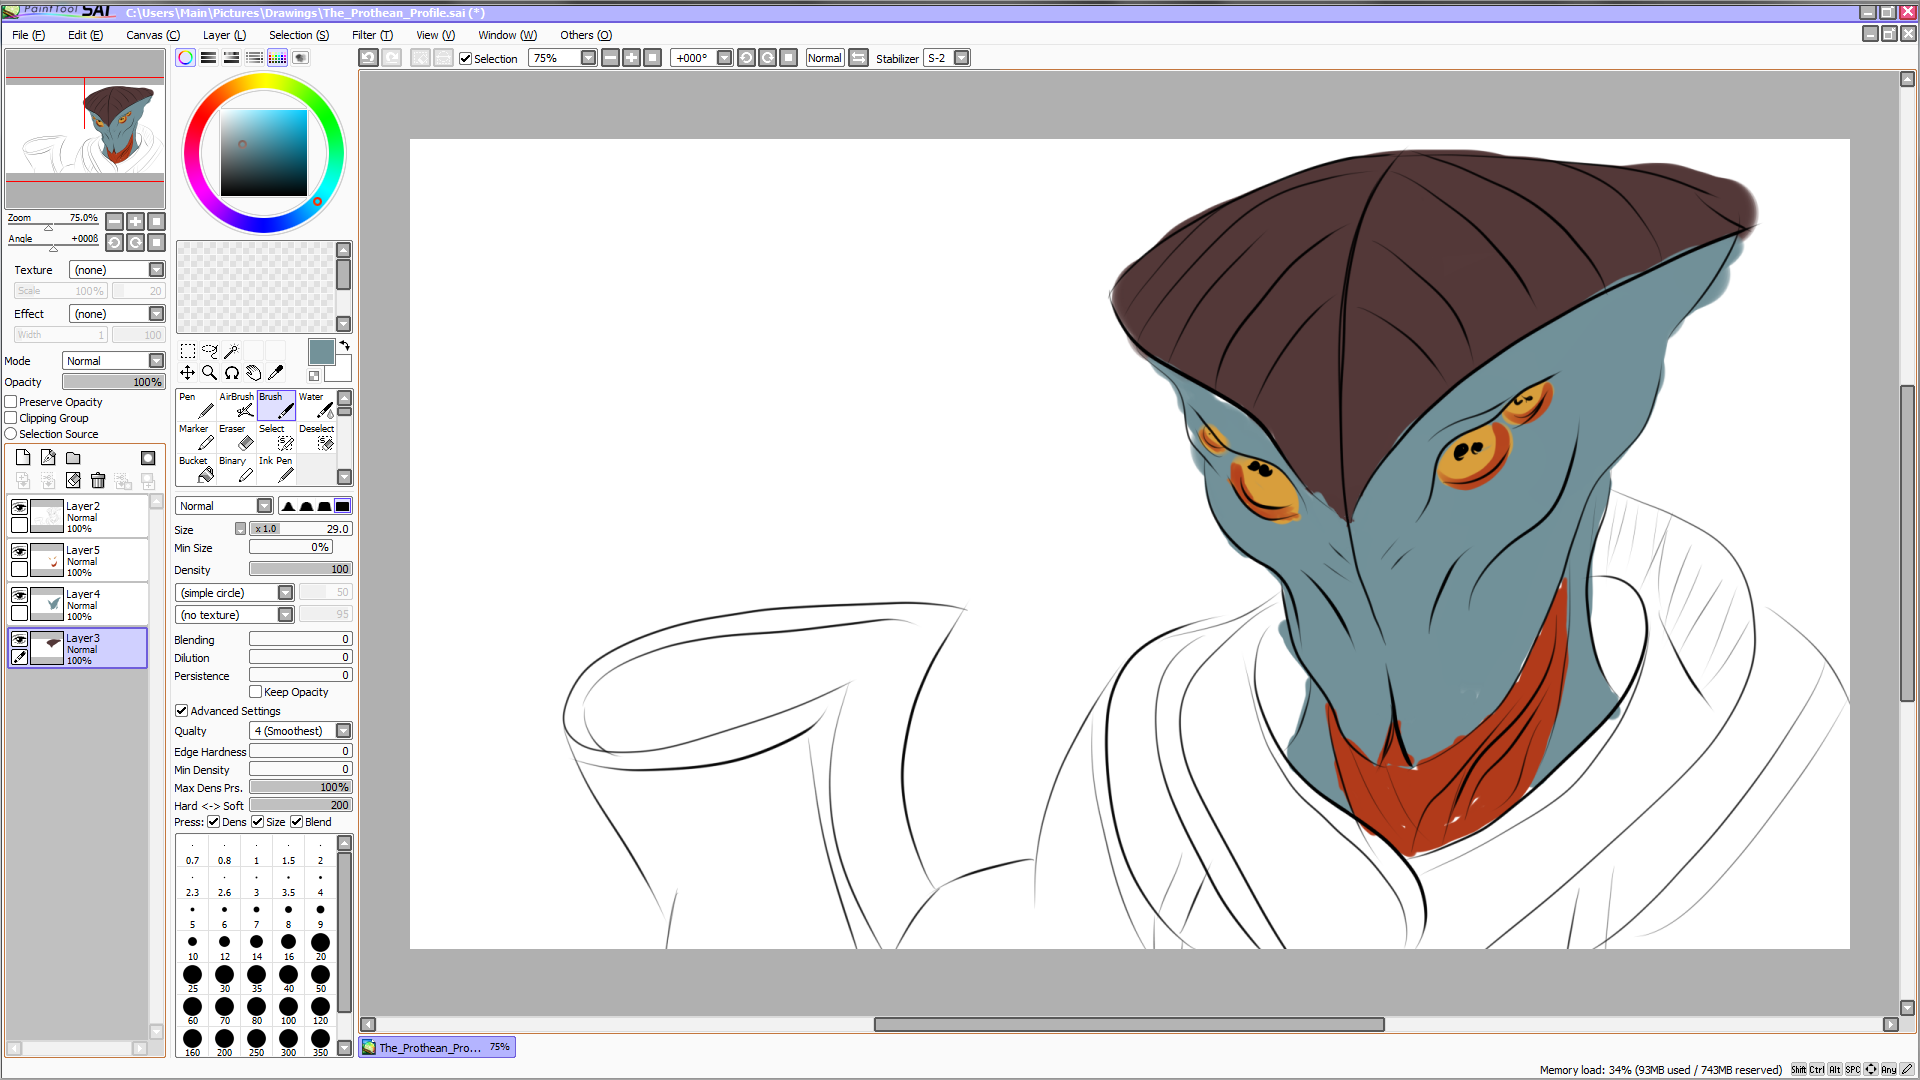Select the Bucket fill tool
The height and width of the screenshot is (1080, 1920).
[x=196, y=469]
